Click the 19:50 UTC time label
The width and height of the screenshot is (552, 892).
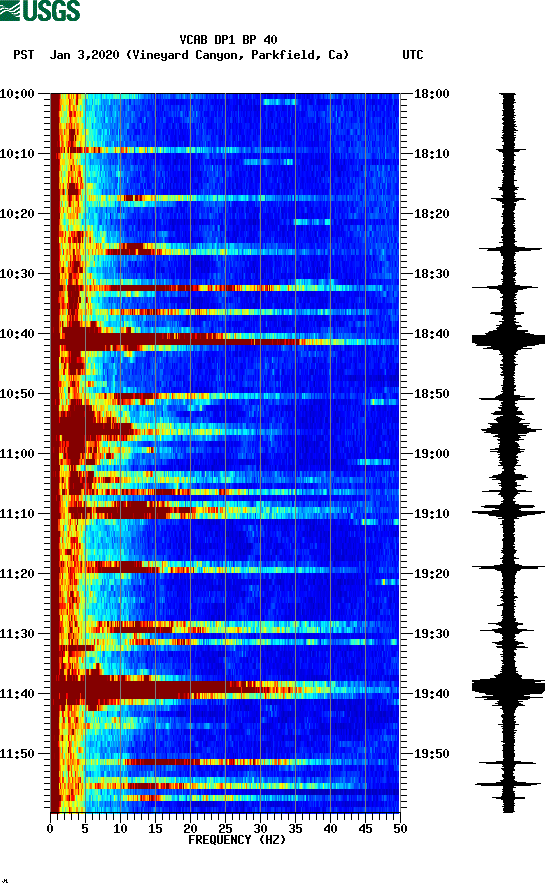[432, 754]
